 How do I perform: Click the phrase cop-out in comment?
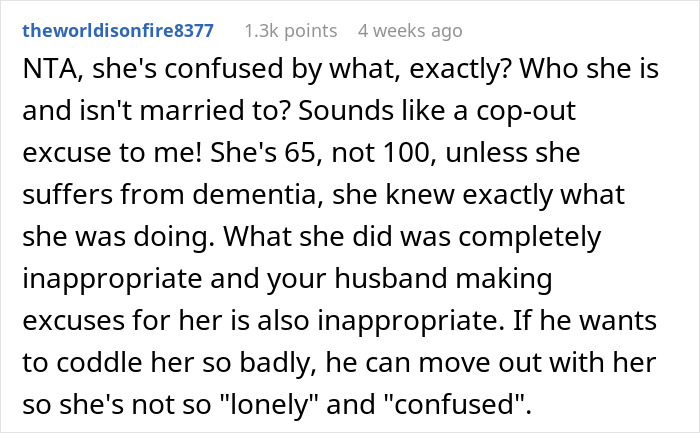point(526,111)
